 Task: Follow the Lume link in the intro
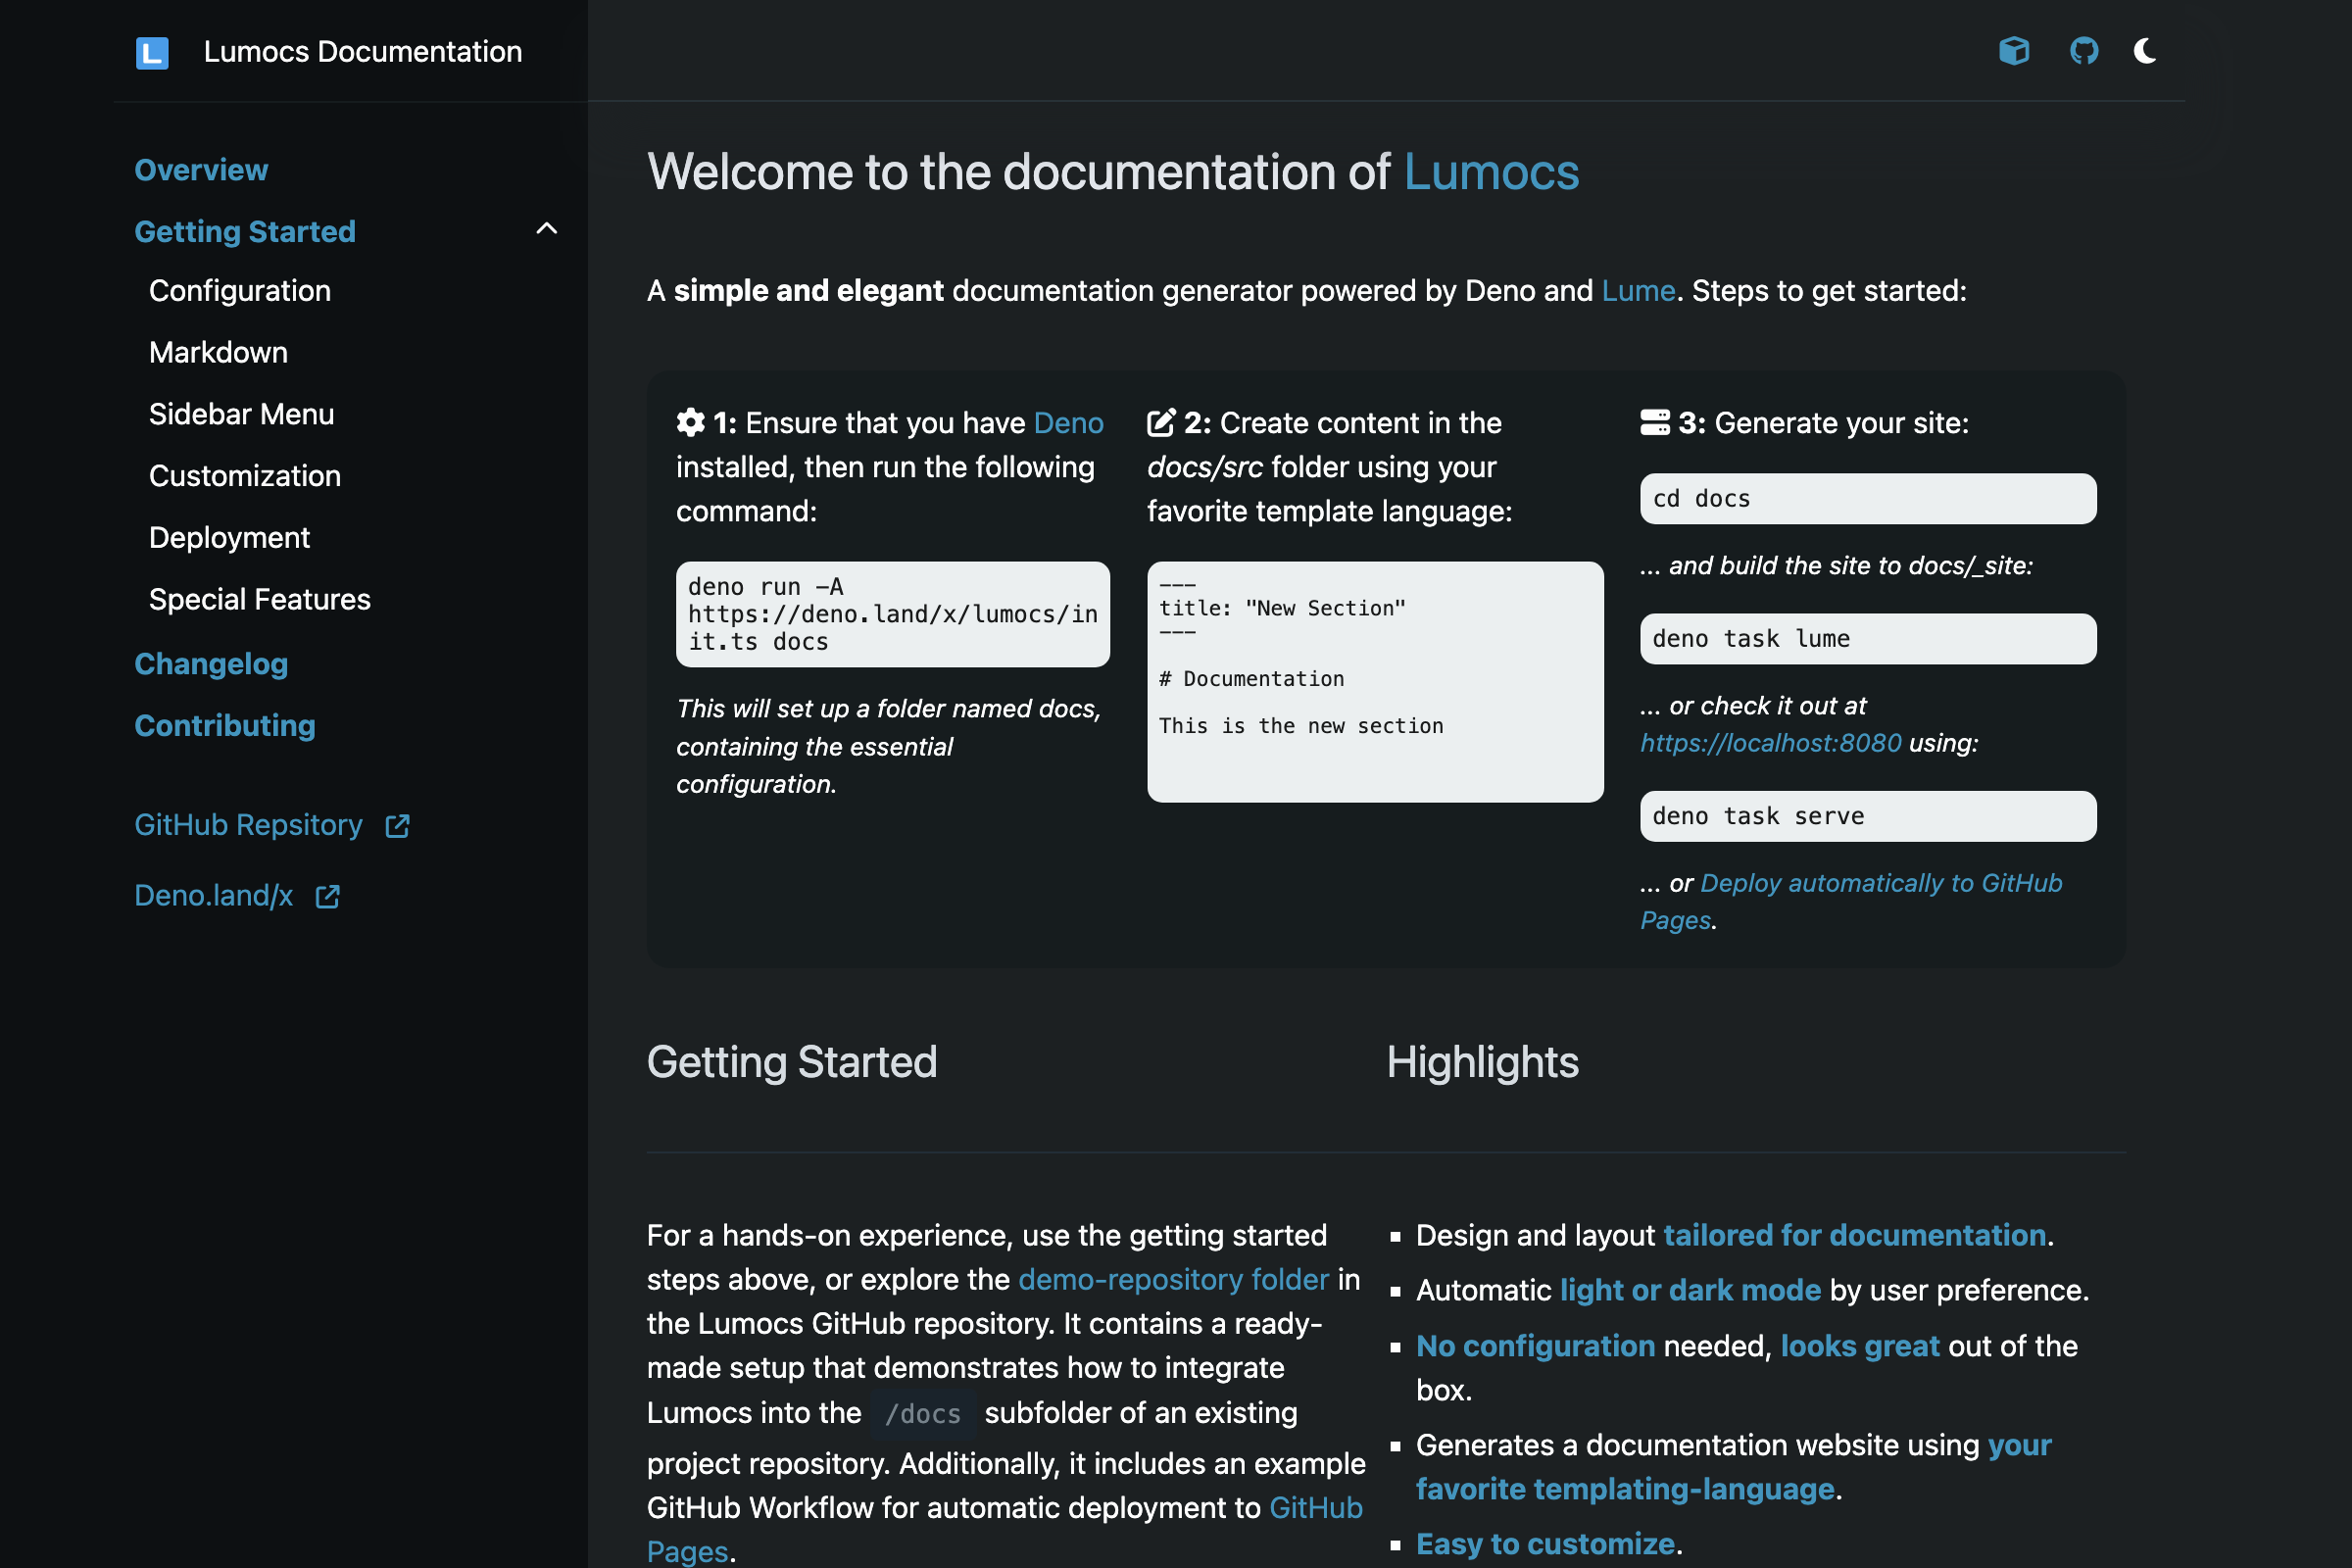[x=1637, y=291]
